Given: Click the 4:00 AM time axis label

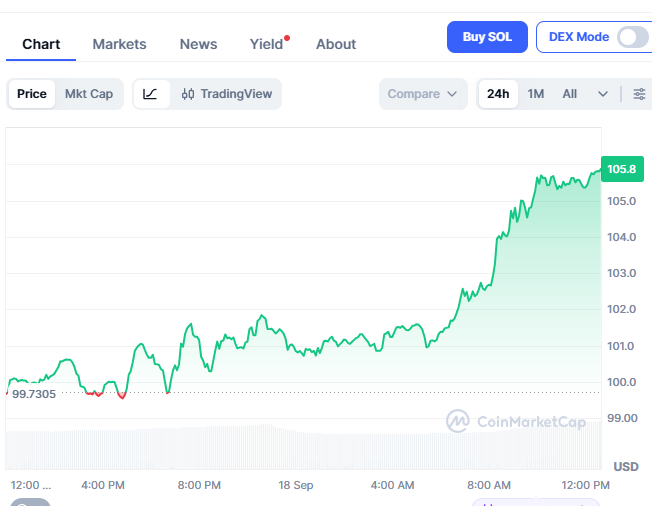Looking at the screenshot, I should (393, 485).
